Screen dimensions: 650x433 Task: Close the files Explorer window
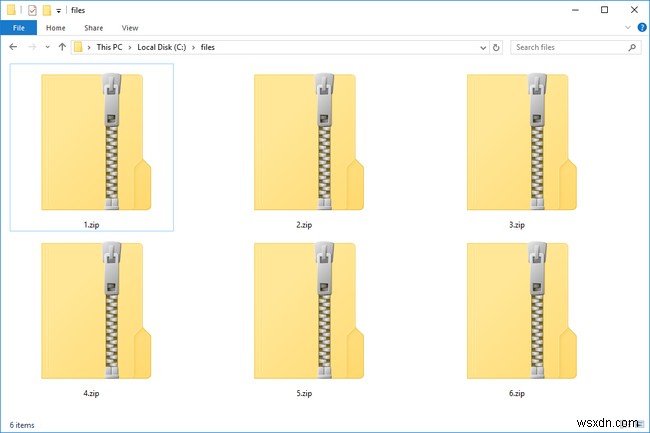point(634,10)
